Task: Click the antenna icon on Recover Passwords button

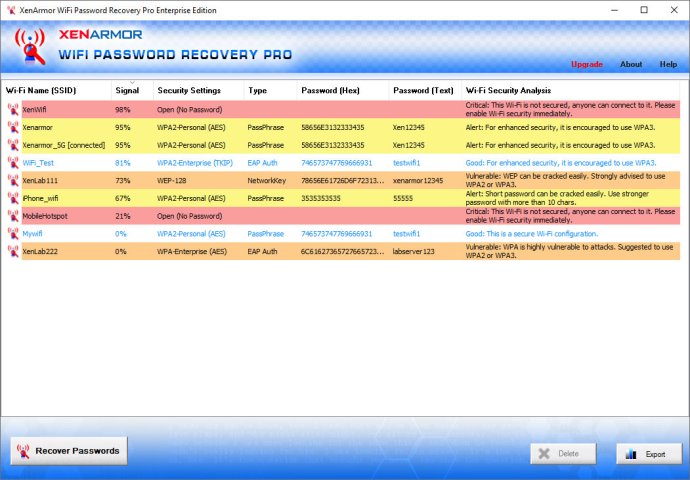Action: (23, 451)
